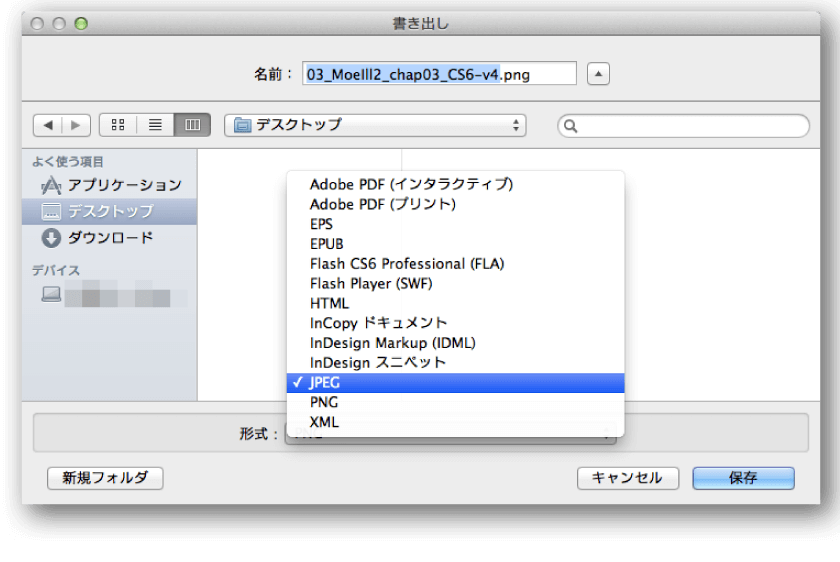Choose HTML format
This screenshot has height=562, width=840.
click(x=456, y=303)
